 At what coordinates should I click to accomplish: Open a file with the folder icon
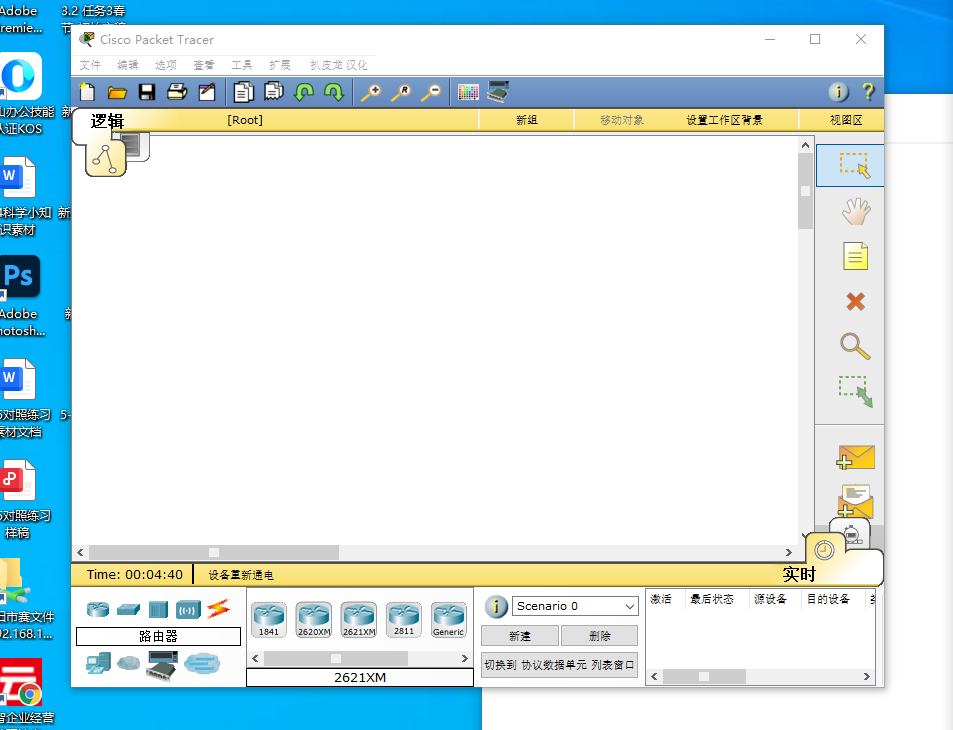(117, 92)
